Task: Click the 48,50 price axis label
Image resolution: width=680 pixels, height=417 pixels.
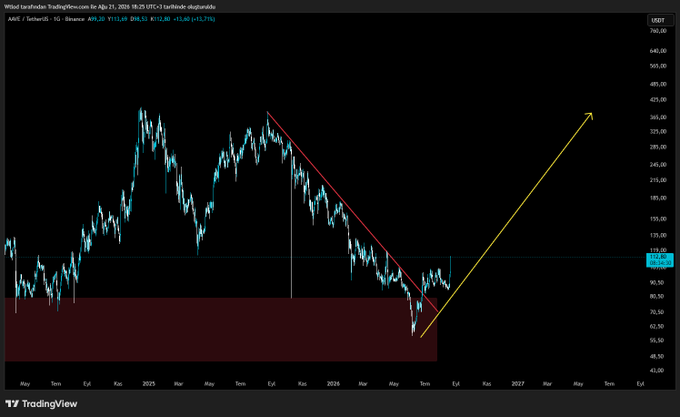Action: point(657,356)
